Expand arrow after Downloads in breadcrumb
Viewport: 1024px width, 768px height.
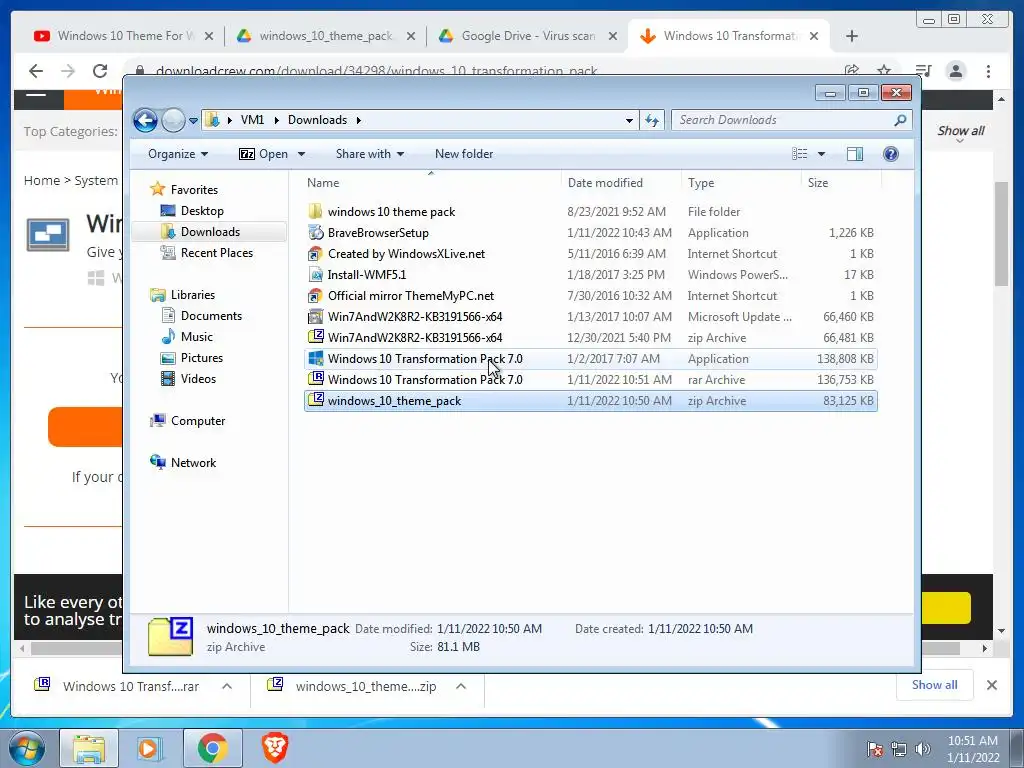pos(359,120)
